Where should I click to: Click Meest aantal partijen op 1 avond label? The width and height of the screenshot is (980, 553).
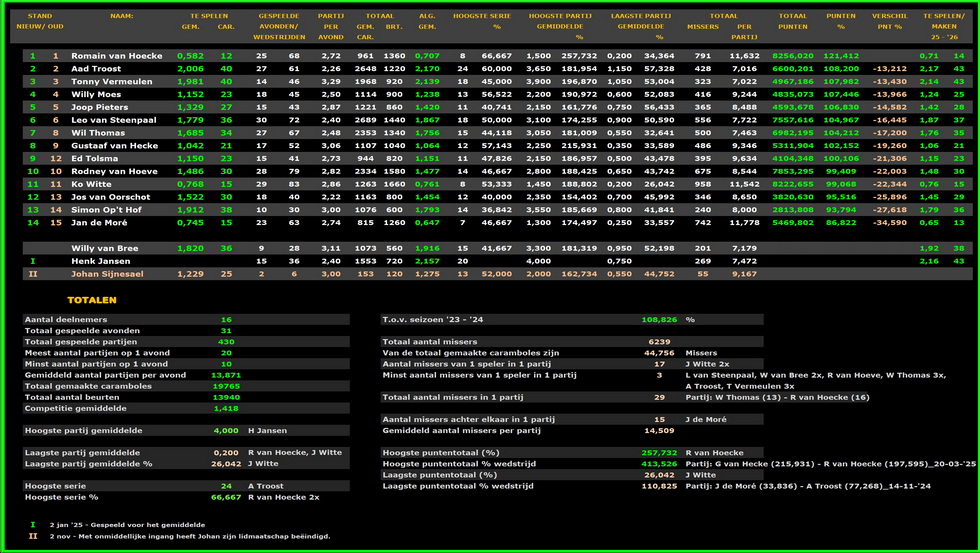tap(96, 353)
